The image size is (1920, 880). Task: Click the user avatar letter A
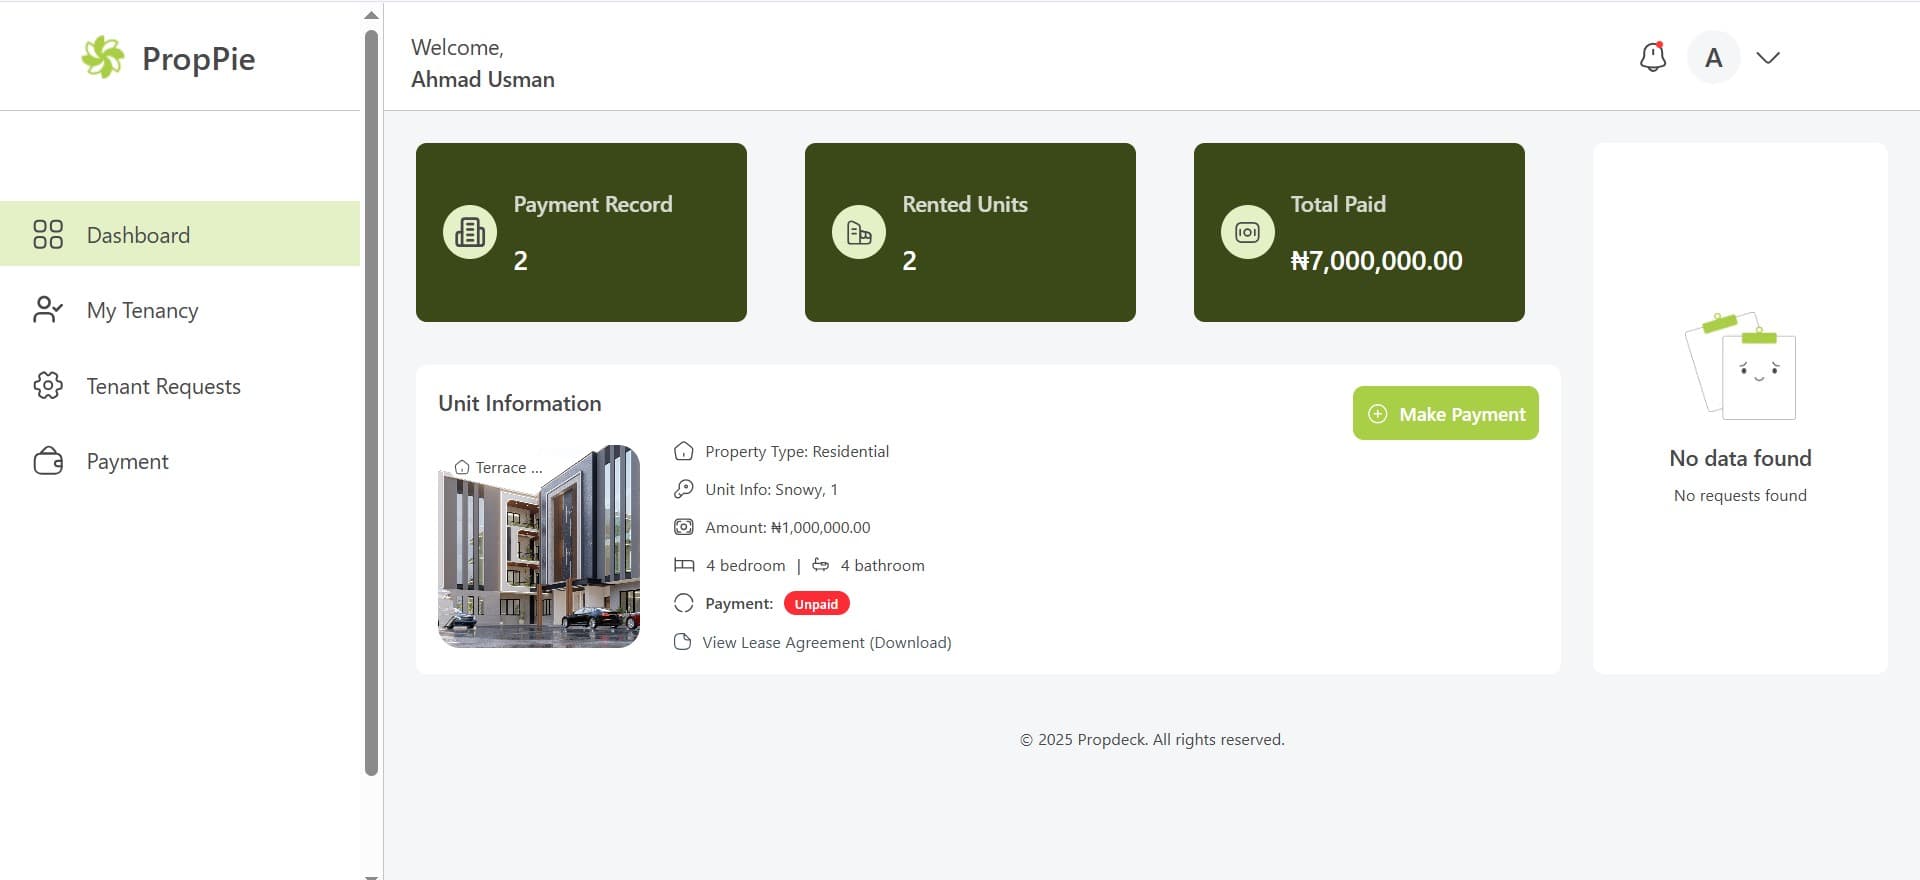point(1714,57)
